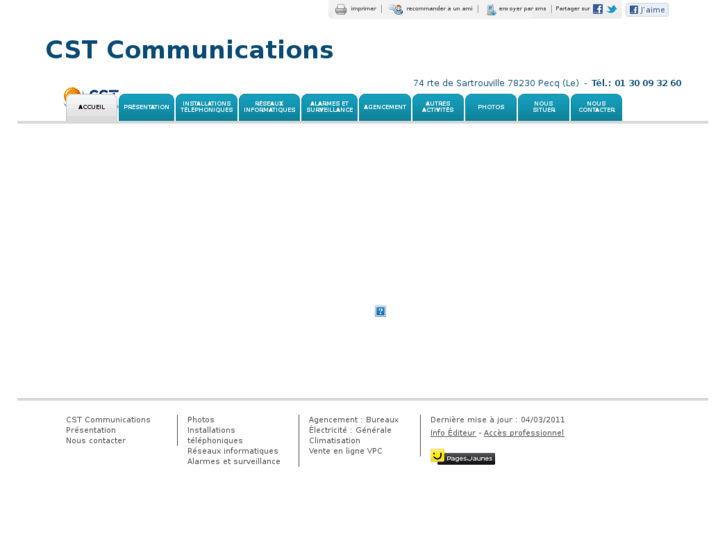Click footer link Photos
This screenshot has height=545, width=727.
201,420
